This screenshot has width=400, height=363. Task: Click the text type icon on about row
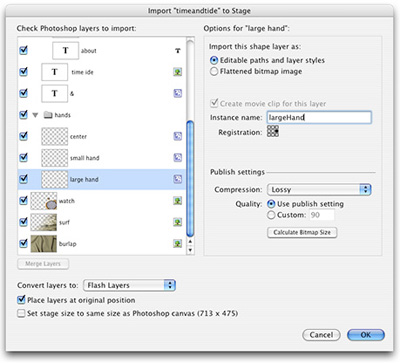(x=178, y=51)
